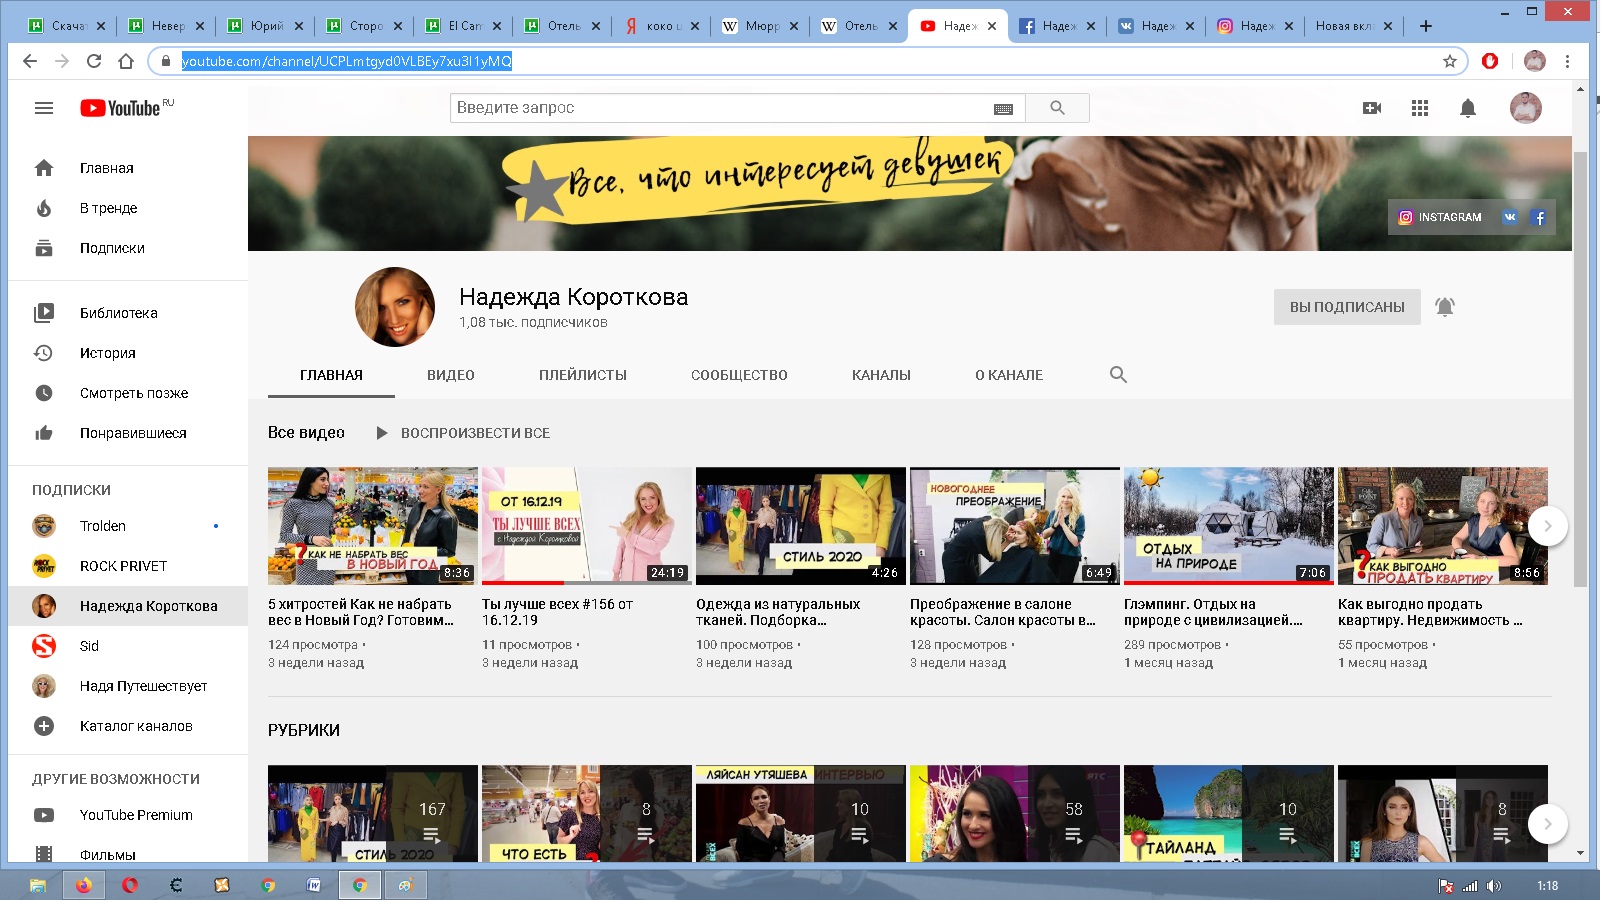Open the YouTube apps grid
The height and width of the screenshot is (900, 1602).
click(1420, 108)
